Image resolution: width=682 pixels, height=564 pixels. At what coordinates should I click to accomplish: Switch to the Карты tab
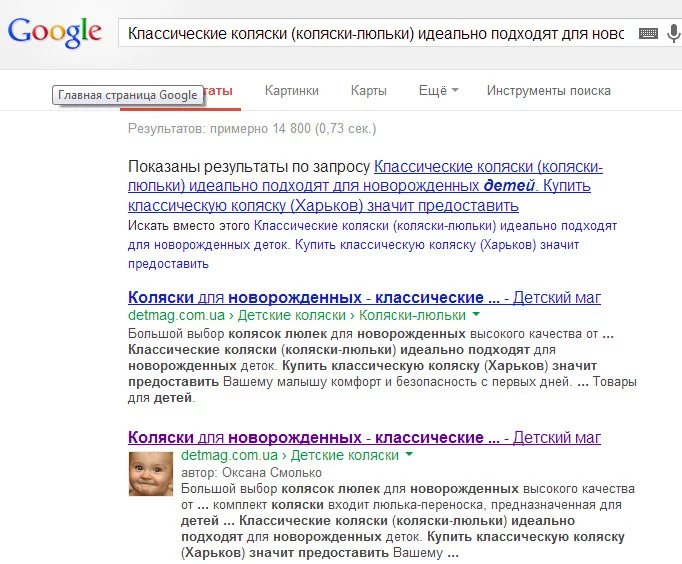click(369, 90)
